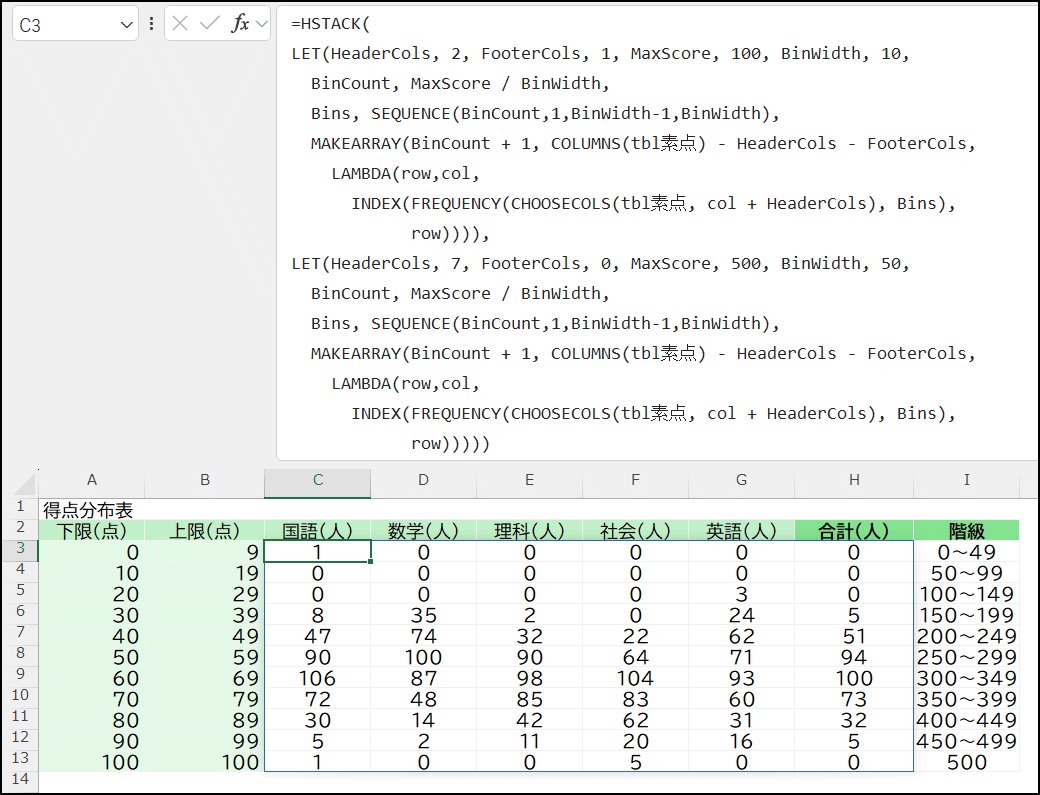Click the 階級 cell 250~299
This screenshot has height=795, width=1040.
[x=966, y=657]
